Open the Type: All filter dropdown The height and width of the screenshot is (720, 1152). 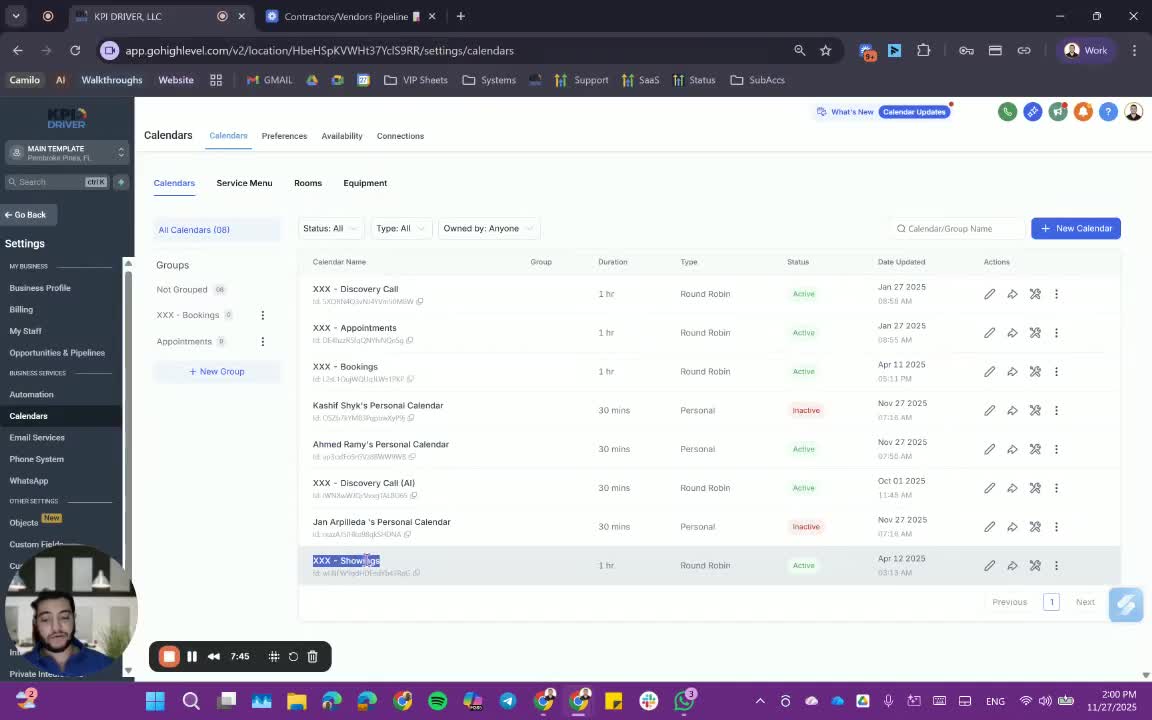(x=401, y=228)
